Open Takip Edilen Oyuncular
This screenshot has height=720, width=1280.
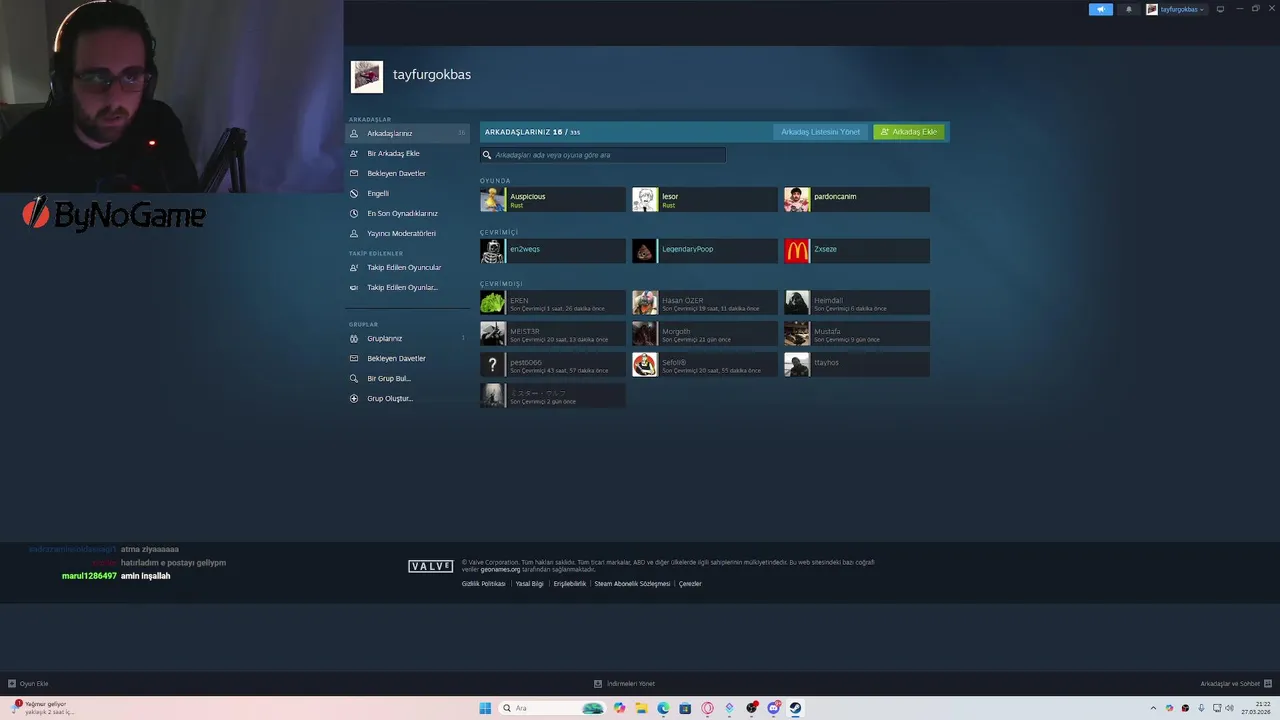[407, 267]
